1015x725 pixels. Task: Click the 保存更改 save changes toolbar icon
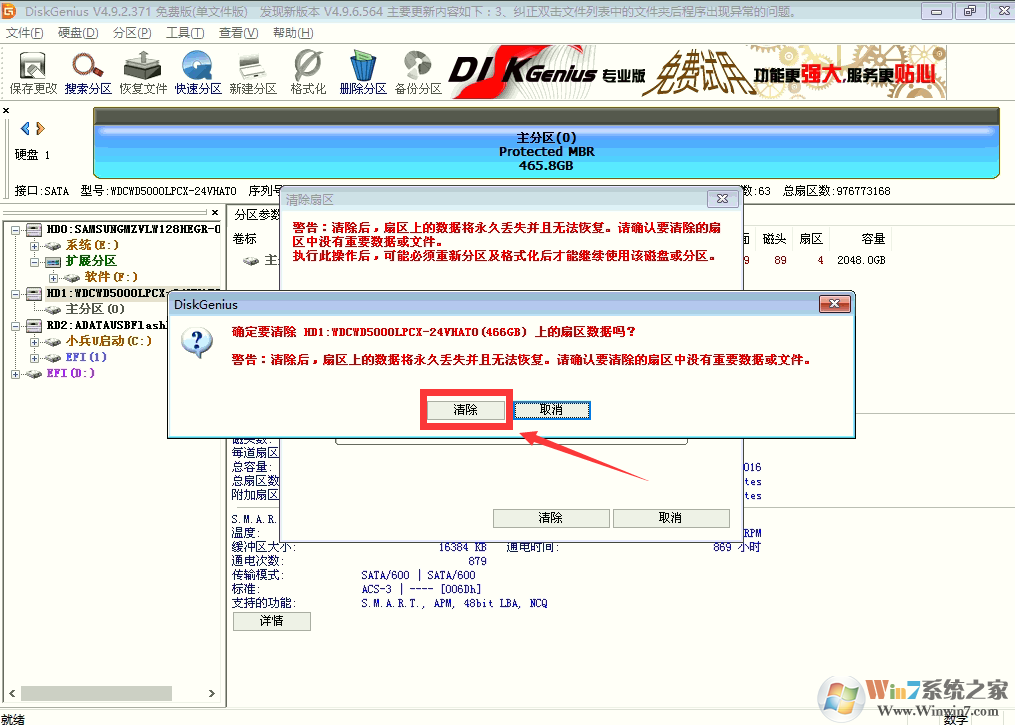coord(33,72)
